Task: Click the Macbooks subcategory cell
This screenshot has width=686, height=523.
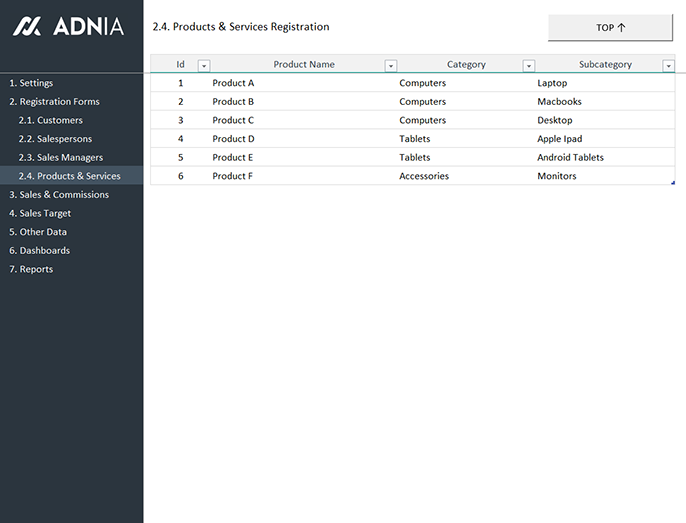Action: tap(559, 102)
